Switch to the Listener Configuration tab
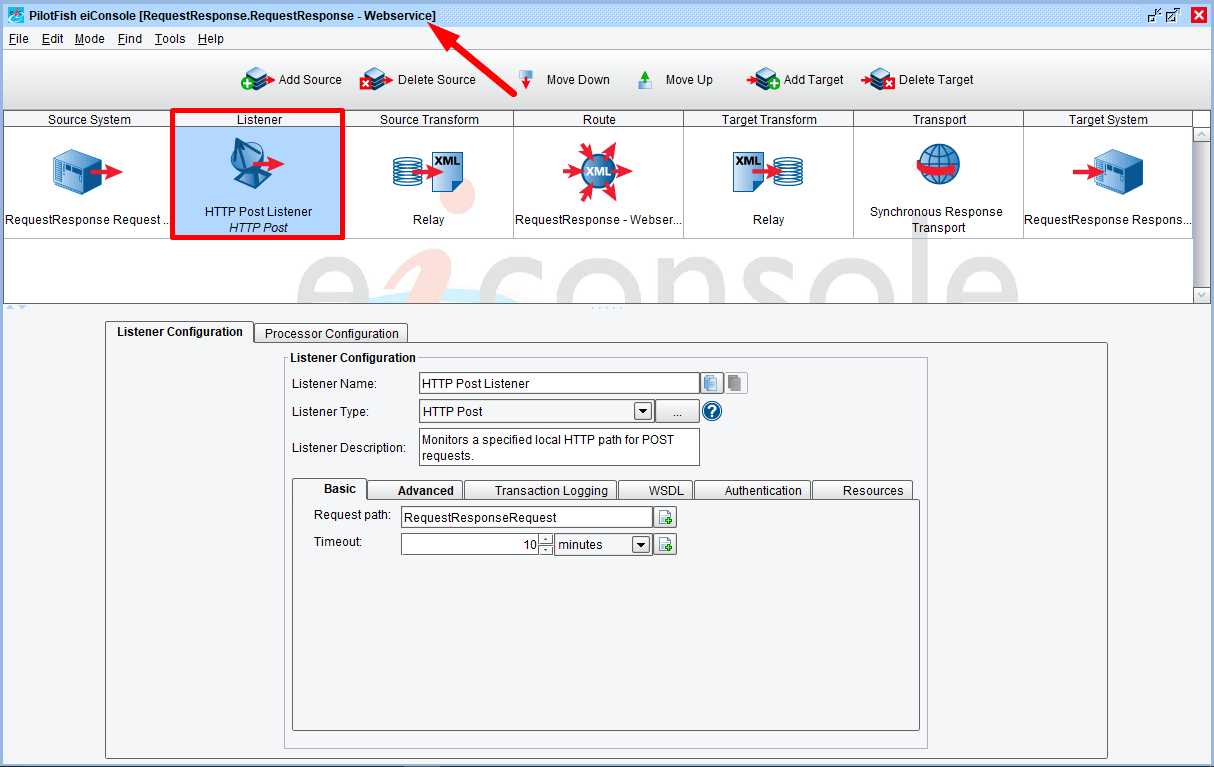Viewport: 1214px width, 767px height. coord(180,332)
